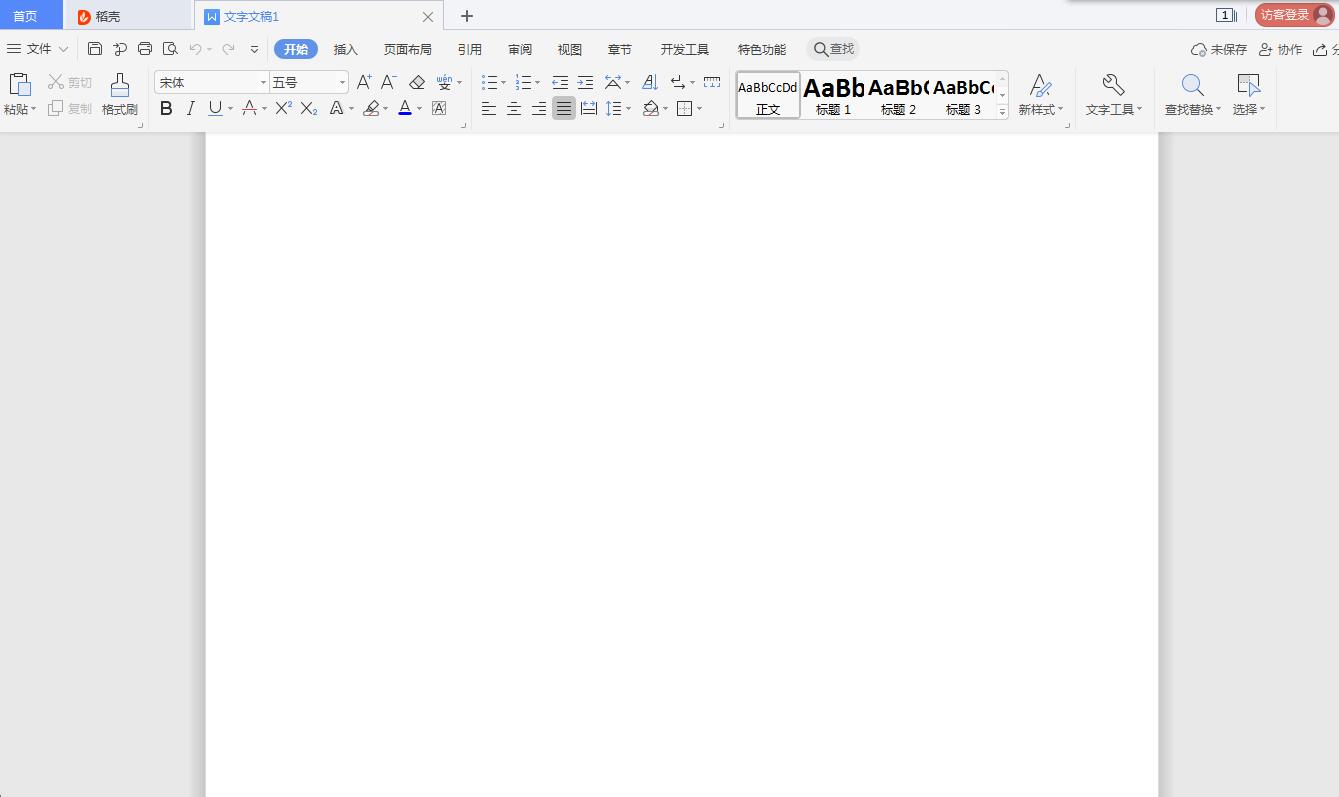Expand the 文件 menu chevron
The height and width of the screenshot is (797, 1339).
coord(64,49)
